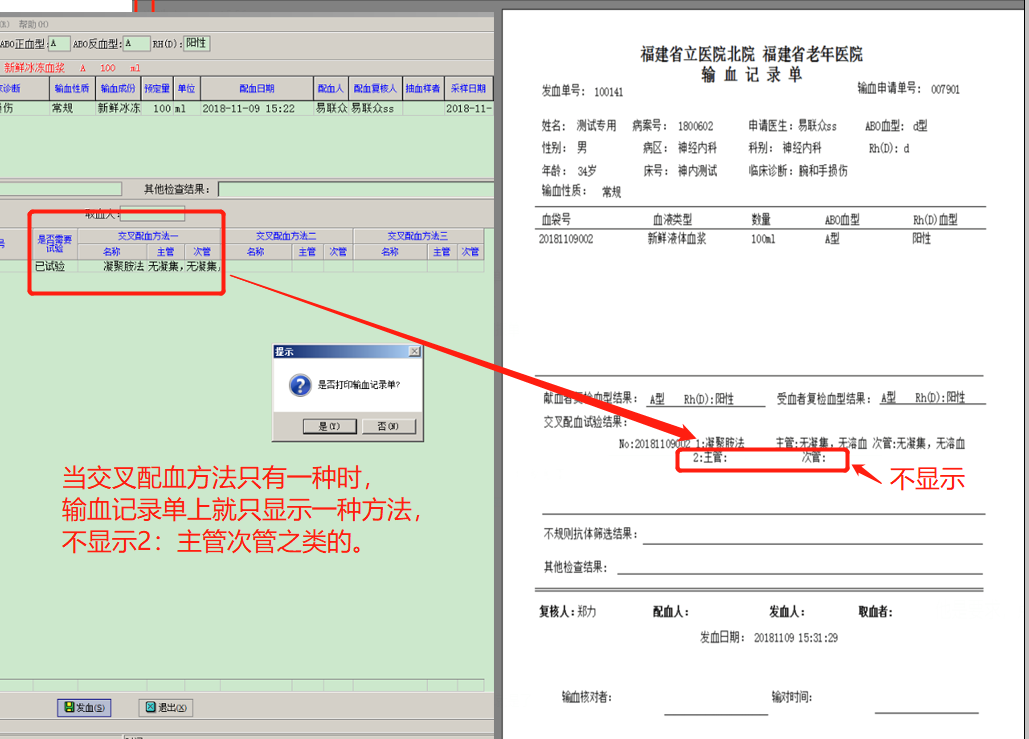Click the 交叉配血方法二 header
1029x739 pixels.
click(286, 236)
